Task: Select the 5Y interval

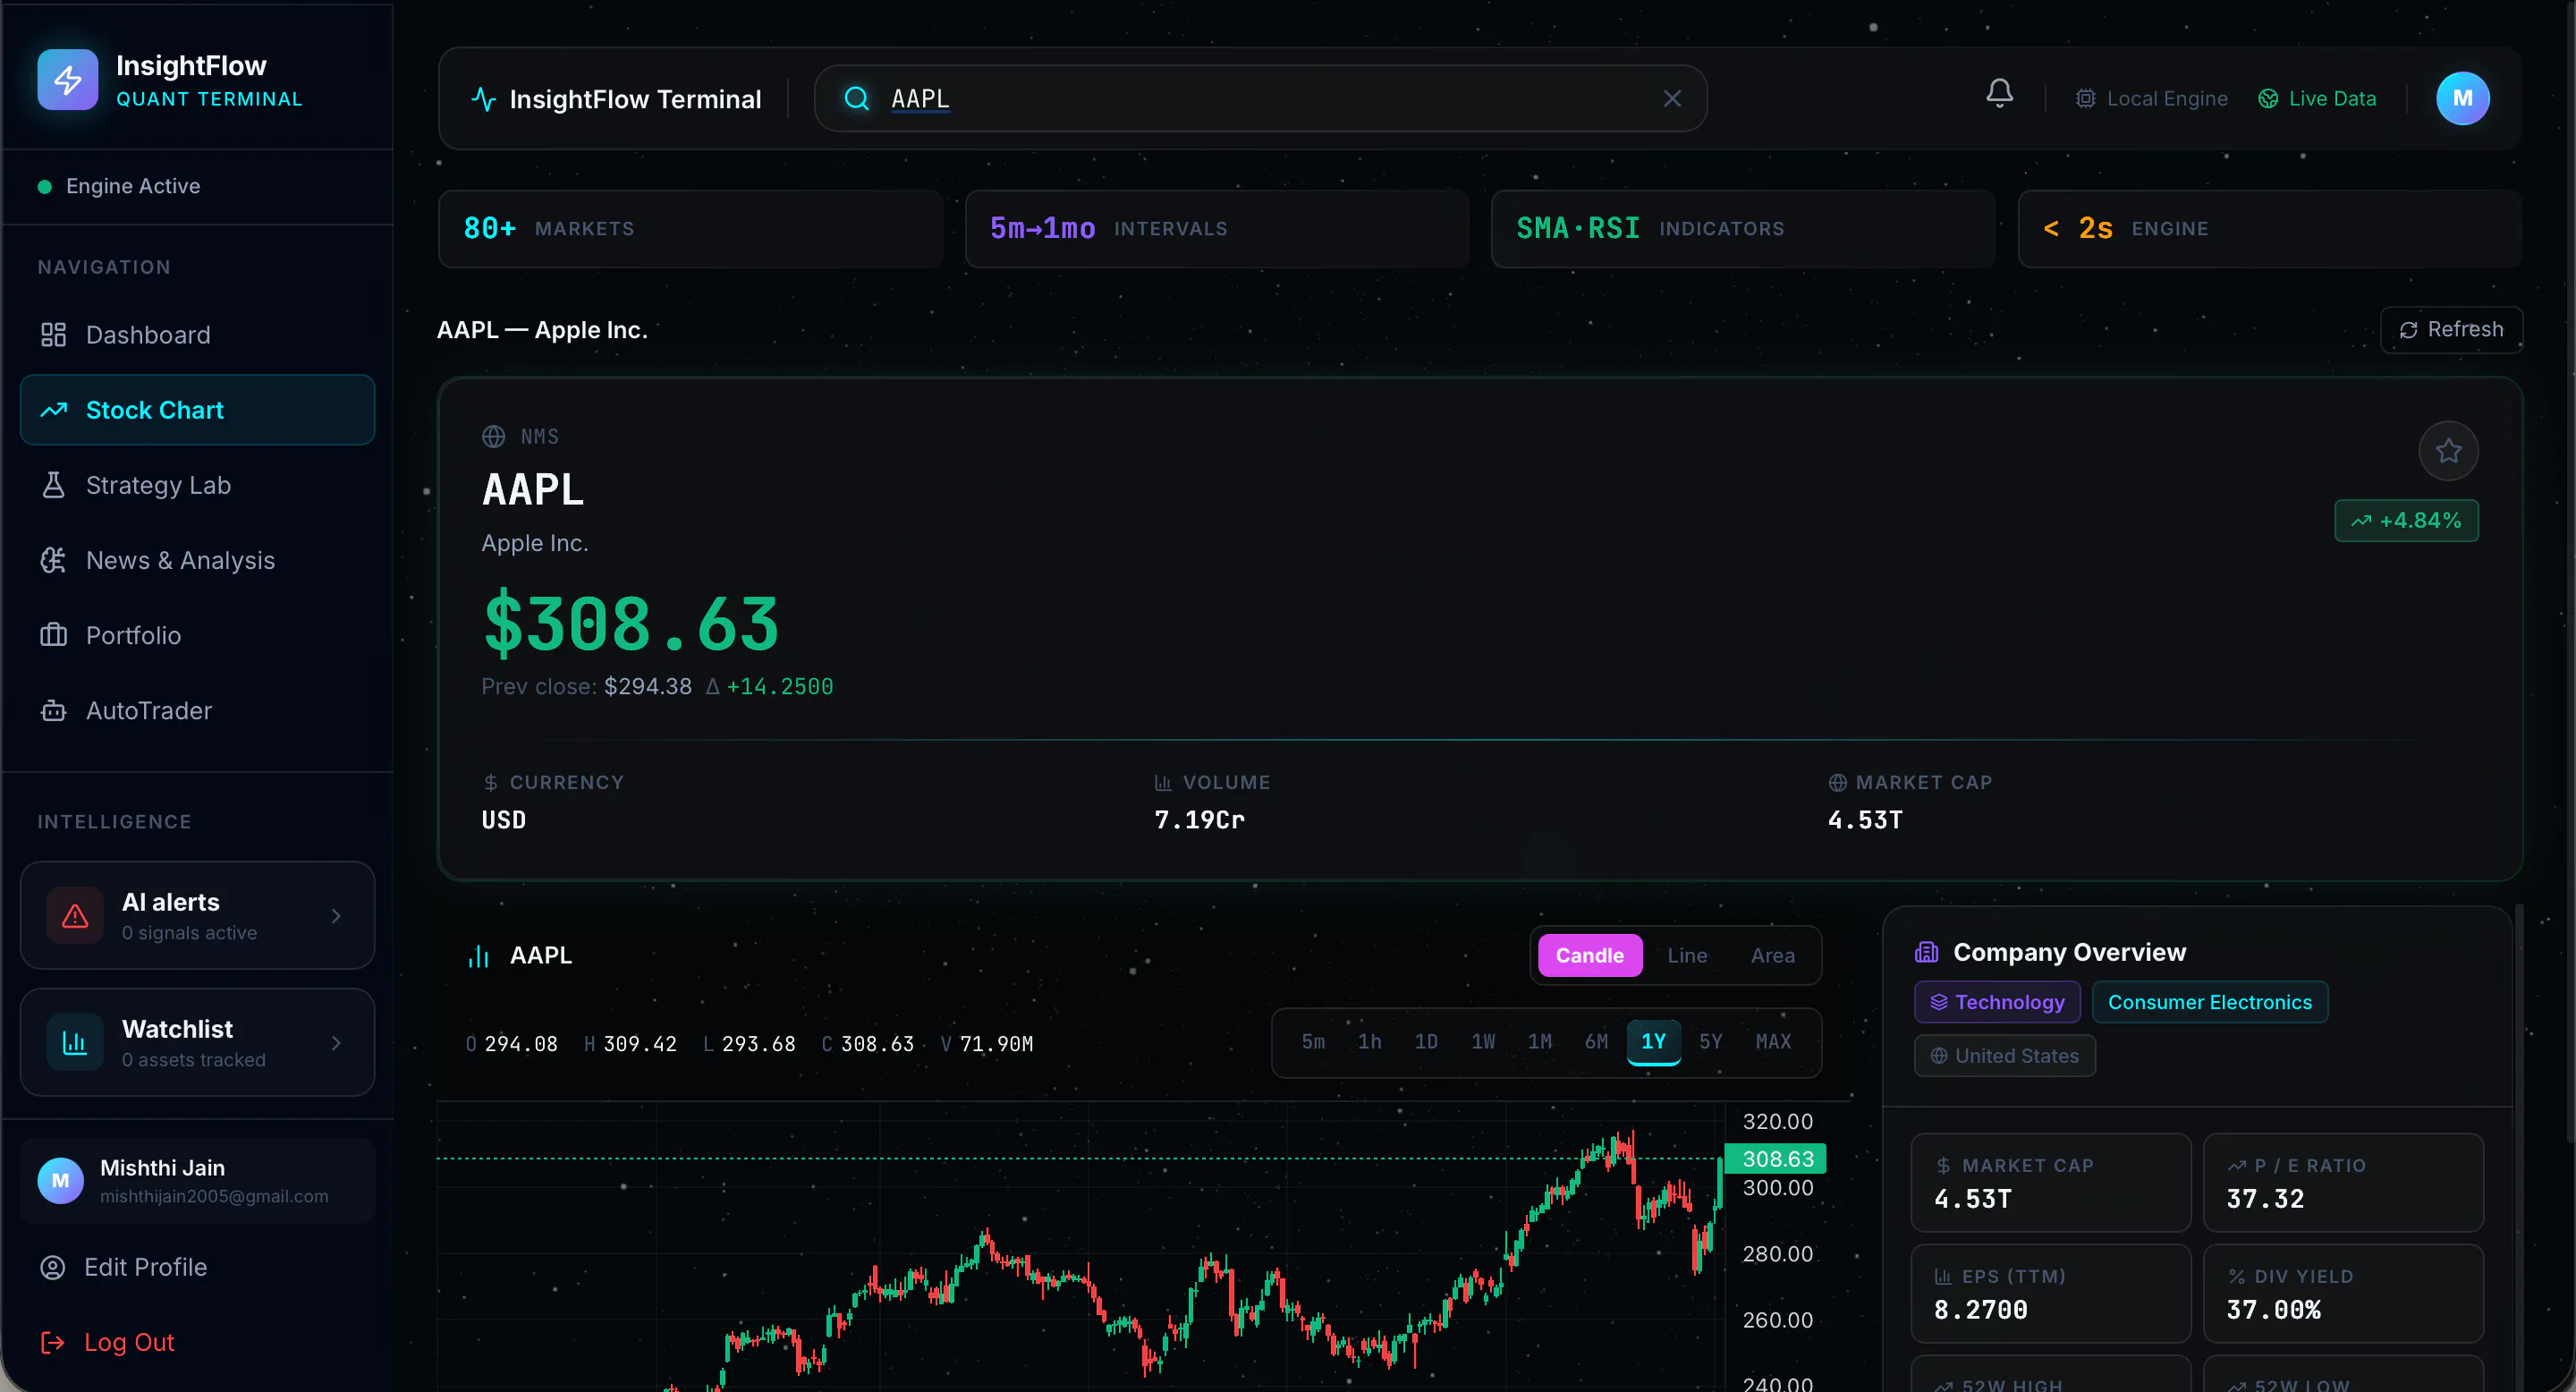Action: (1710, 1042)
